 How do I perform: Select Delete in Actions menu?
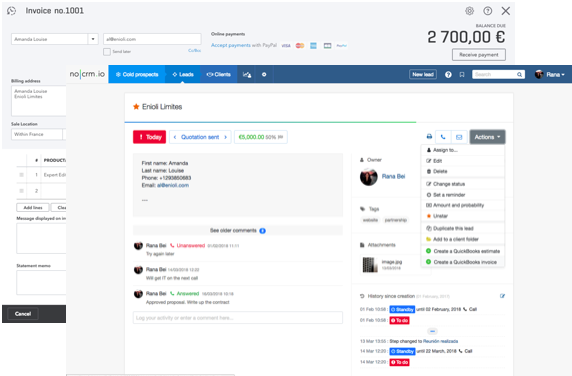click(x=463, y=171)
